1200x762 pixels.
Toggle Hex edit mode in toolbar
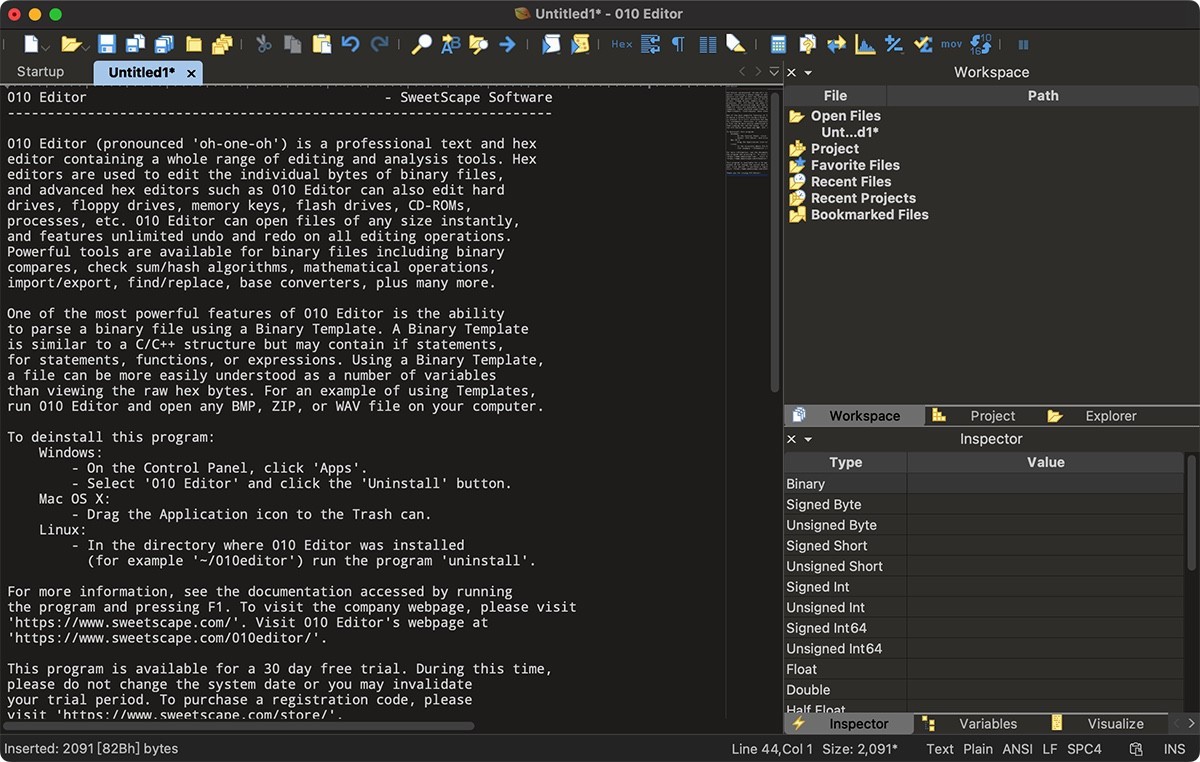[x=622, y=44]
